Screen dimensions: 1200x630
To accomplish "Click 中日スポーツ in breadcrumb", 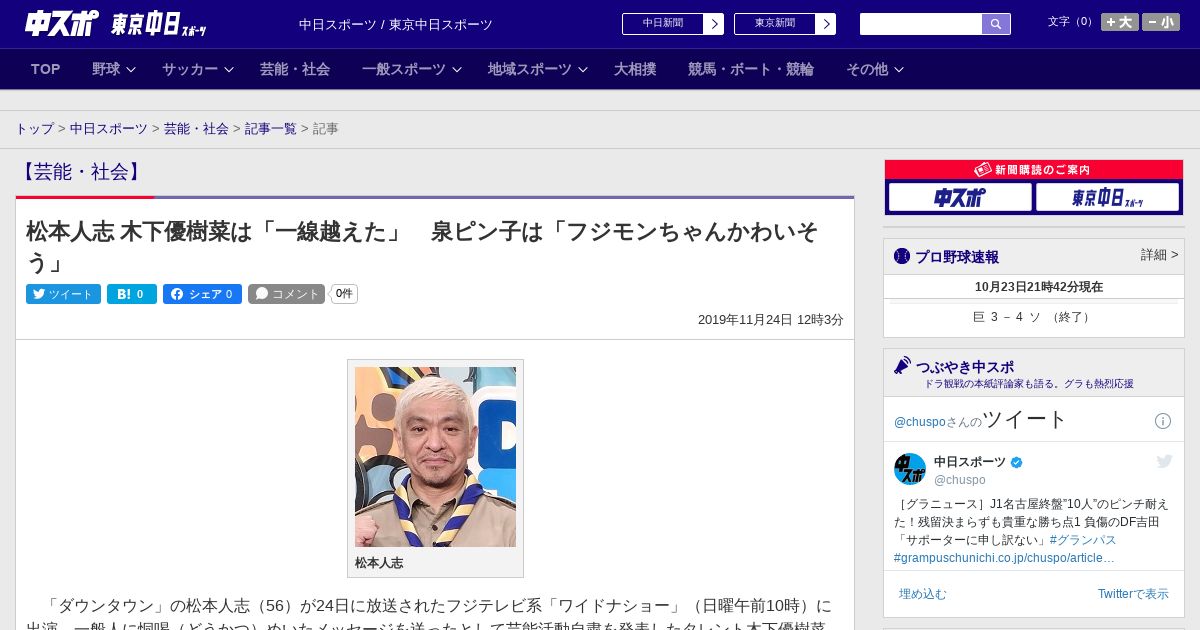I will tap(109, 129).
